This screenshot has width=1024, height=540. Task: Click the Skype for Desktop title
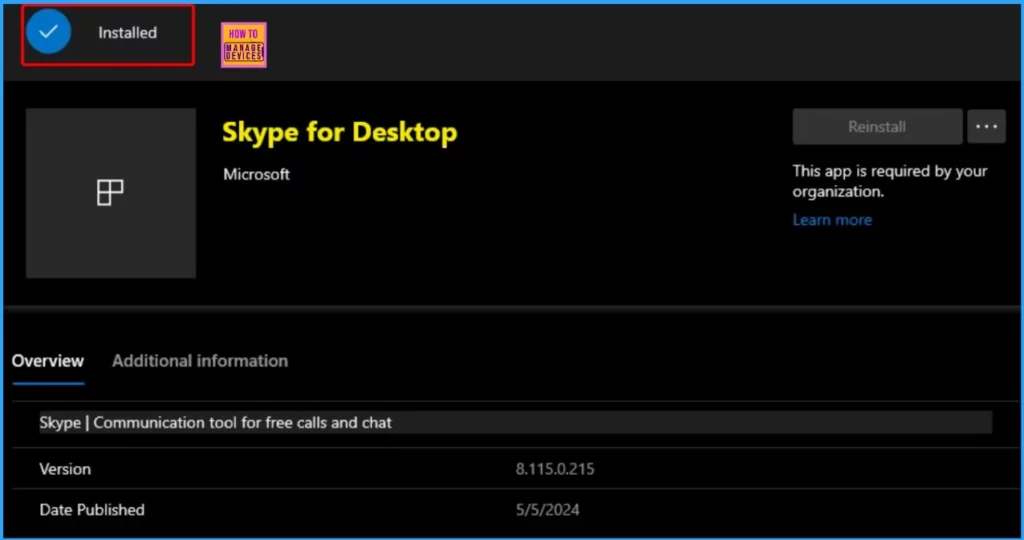pos(340,133)
